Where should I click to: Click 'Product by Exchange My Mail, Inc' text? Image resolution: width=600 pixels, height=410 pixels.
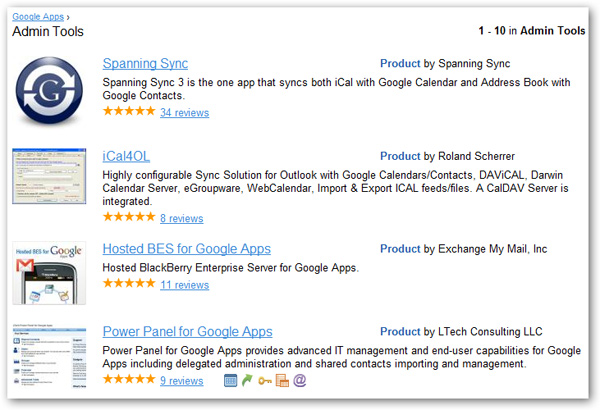tap(463, 249)
